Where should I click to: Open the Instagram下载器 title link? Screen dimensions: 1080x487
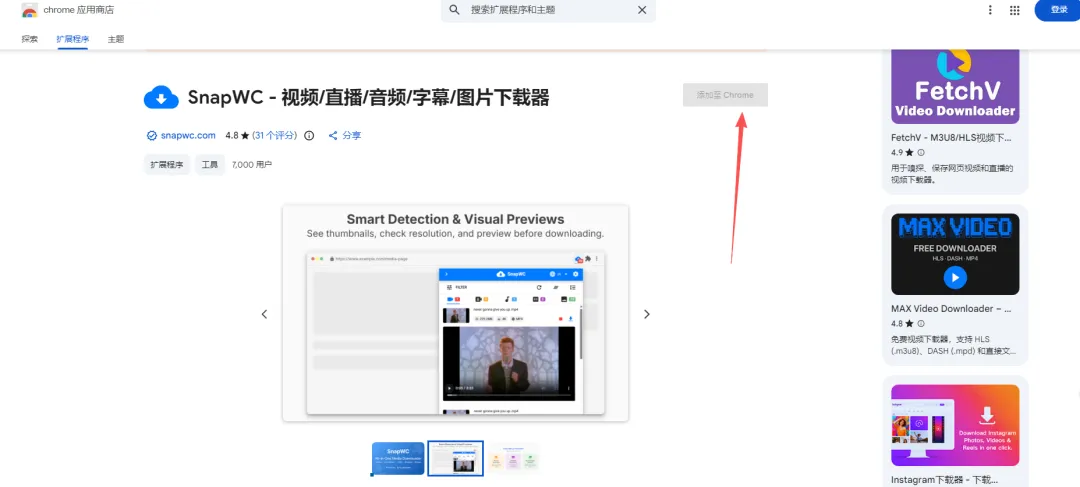click(x=944, y=479)
